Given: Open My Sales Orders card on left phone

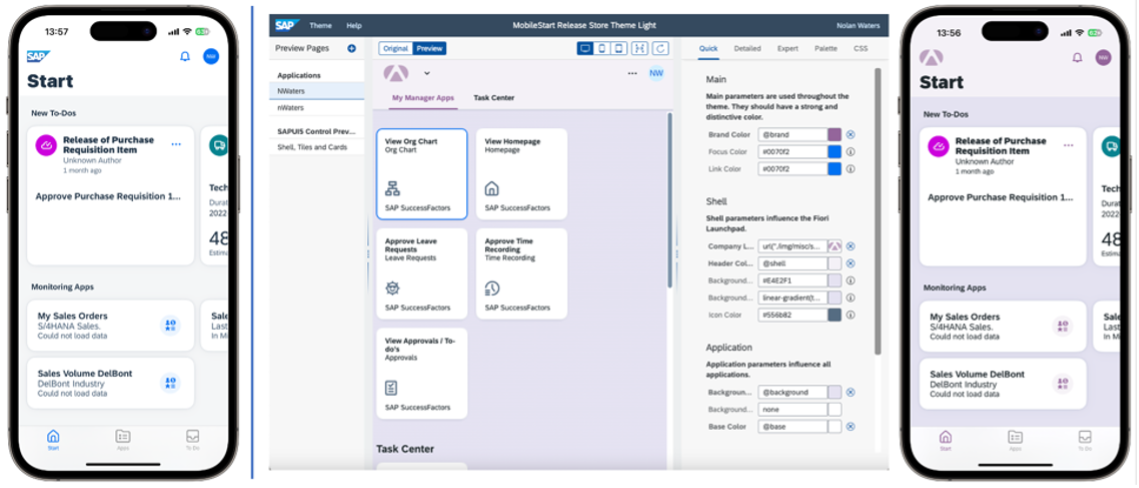Looking at the screenshot, I should 110,325.
